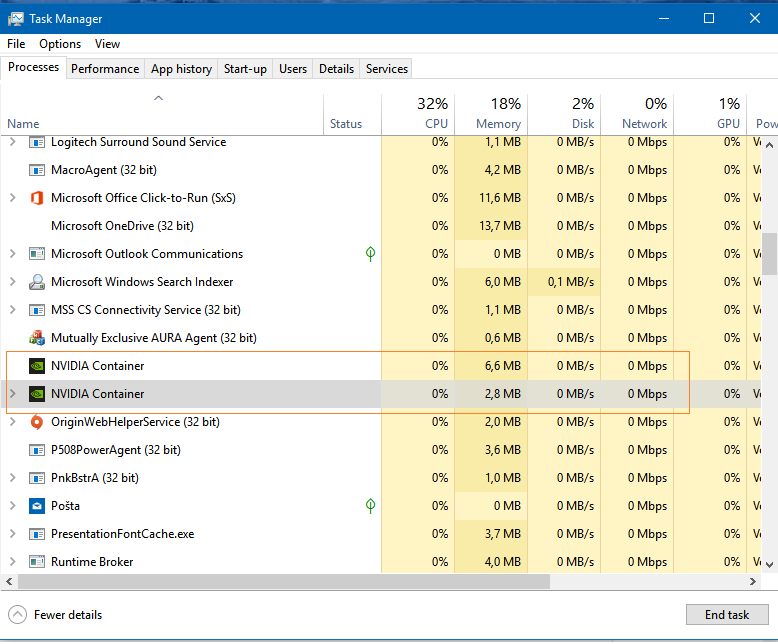Click the Microsoft Outlook Communications process icon

point(37,254)
